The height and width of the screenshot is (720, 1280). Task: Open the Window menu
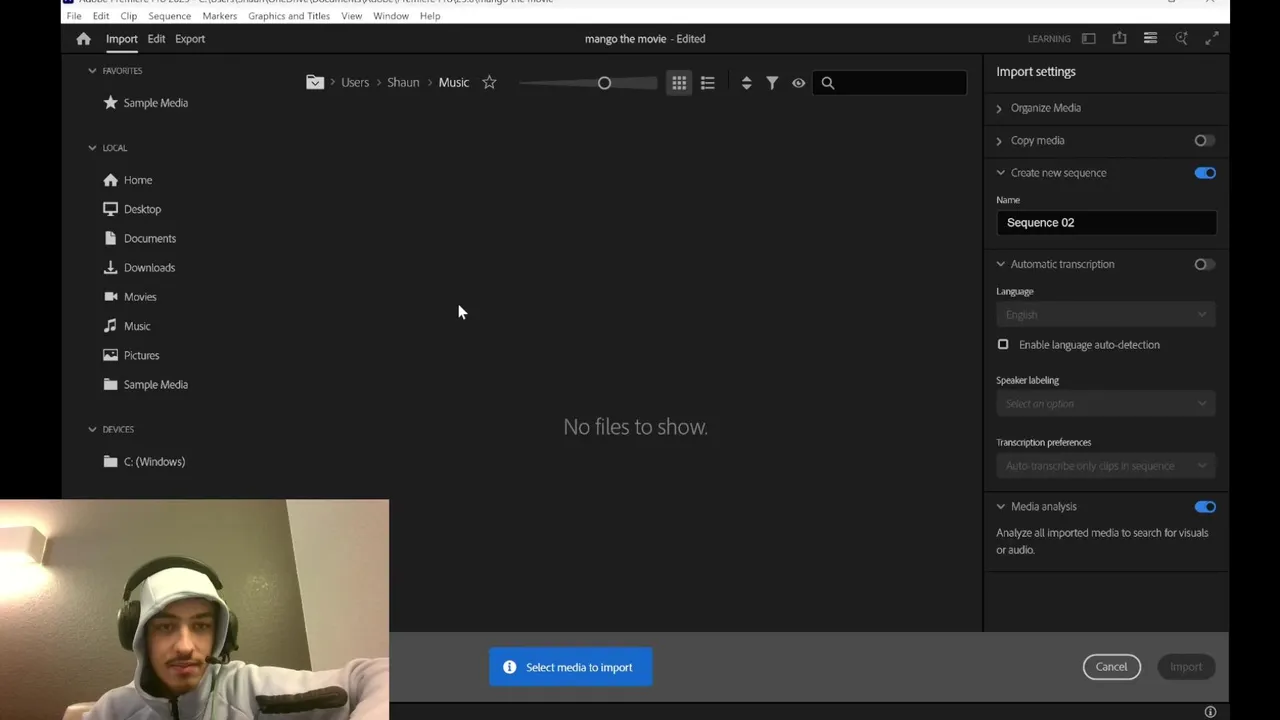coord(391,16)
